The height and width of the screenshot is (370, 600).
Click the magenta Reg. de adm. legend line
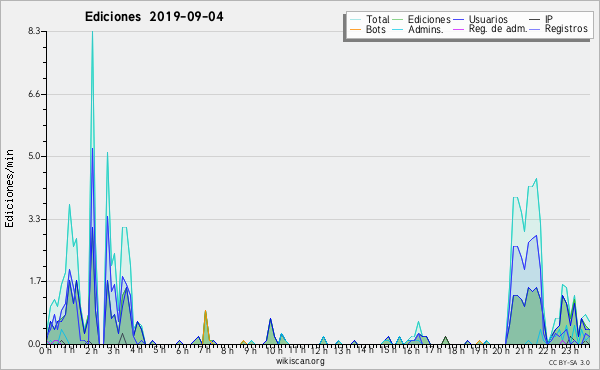click(x=458, y=29)
